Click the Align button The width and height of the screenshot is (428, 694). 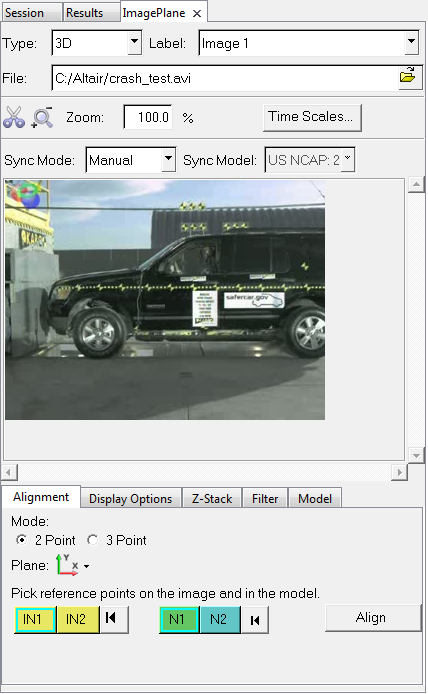click(x=373, y=617)
